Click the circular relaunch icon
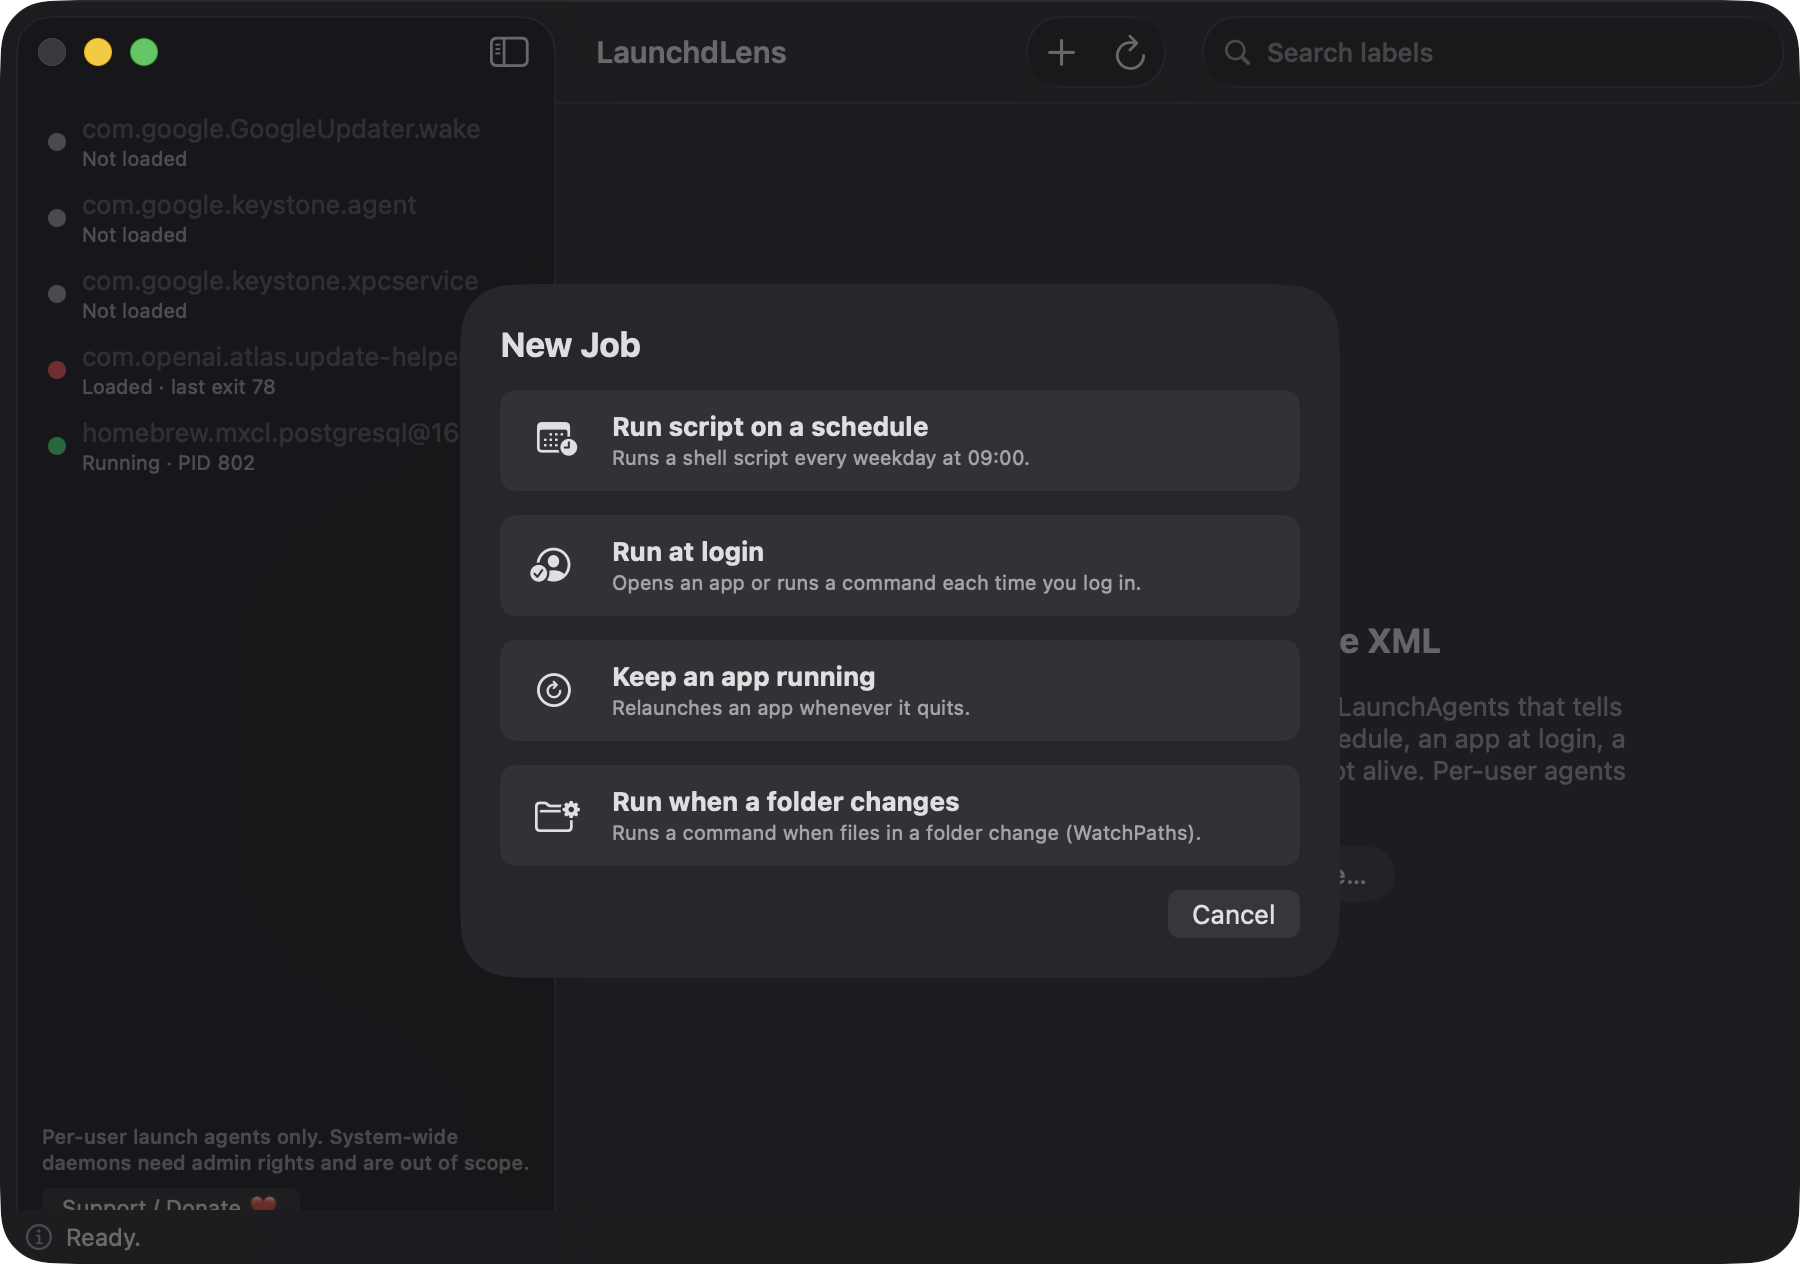 (554, 690)
